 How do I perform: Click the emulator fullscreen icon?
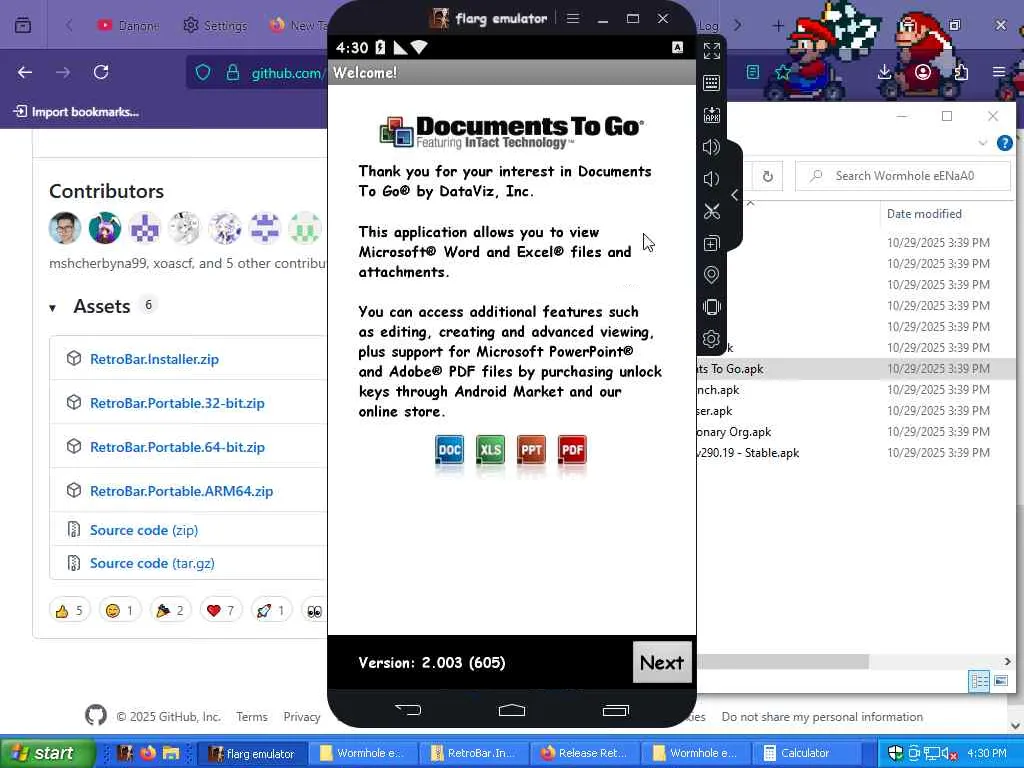[711, 50]
